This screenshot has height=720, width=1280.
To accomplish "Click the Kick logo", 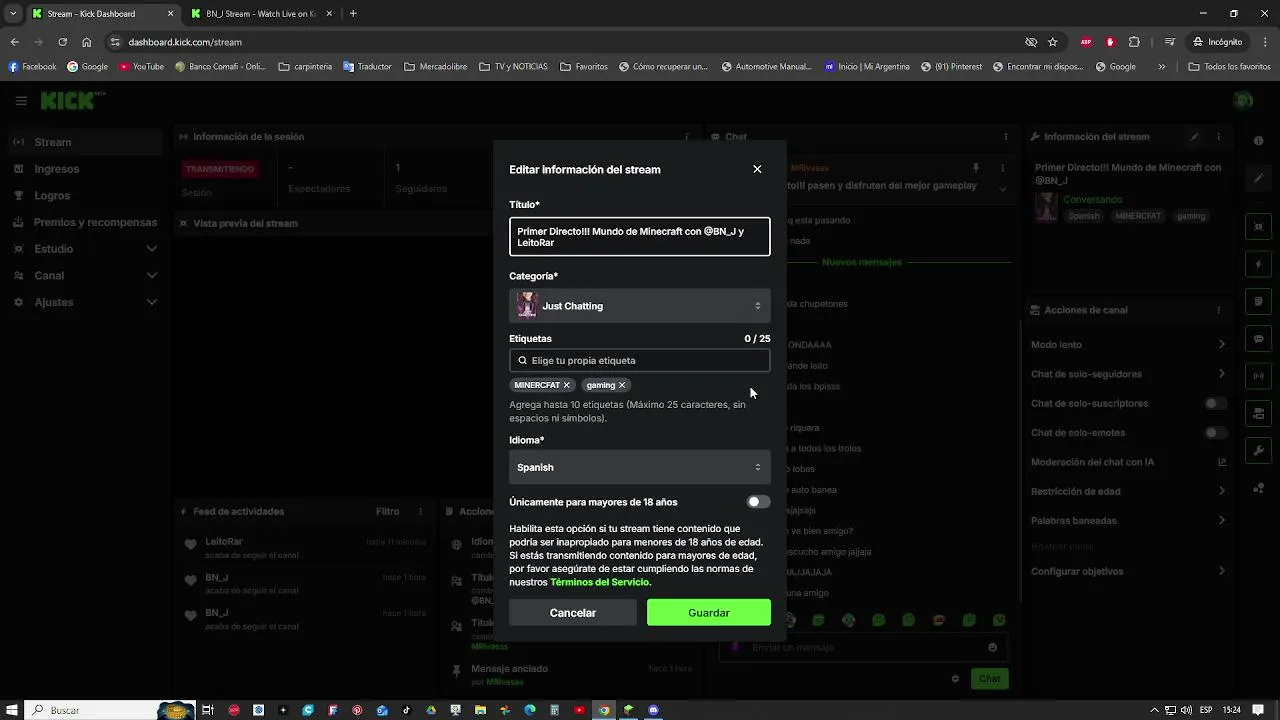I will (x=71, y=101).
